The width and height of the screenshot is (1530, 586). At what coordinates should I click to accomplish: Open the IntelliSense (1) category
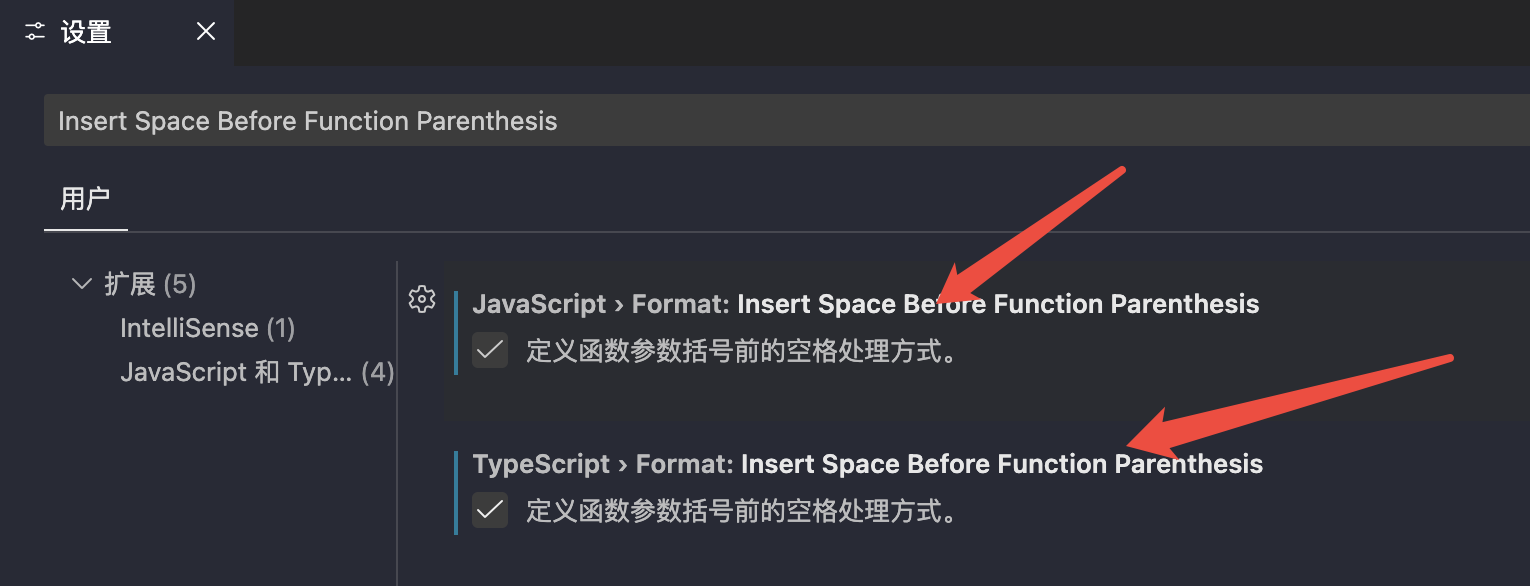click(207, 328)
